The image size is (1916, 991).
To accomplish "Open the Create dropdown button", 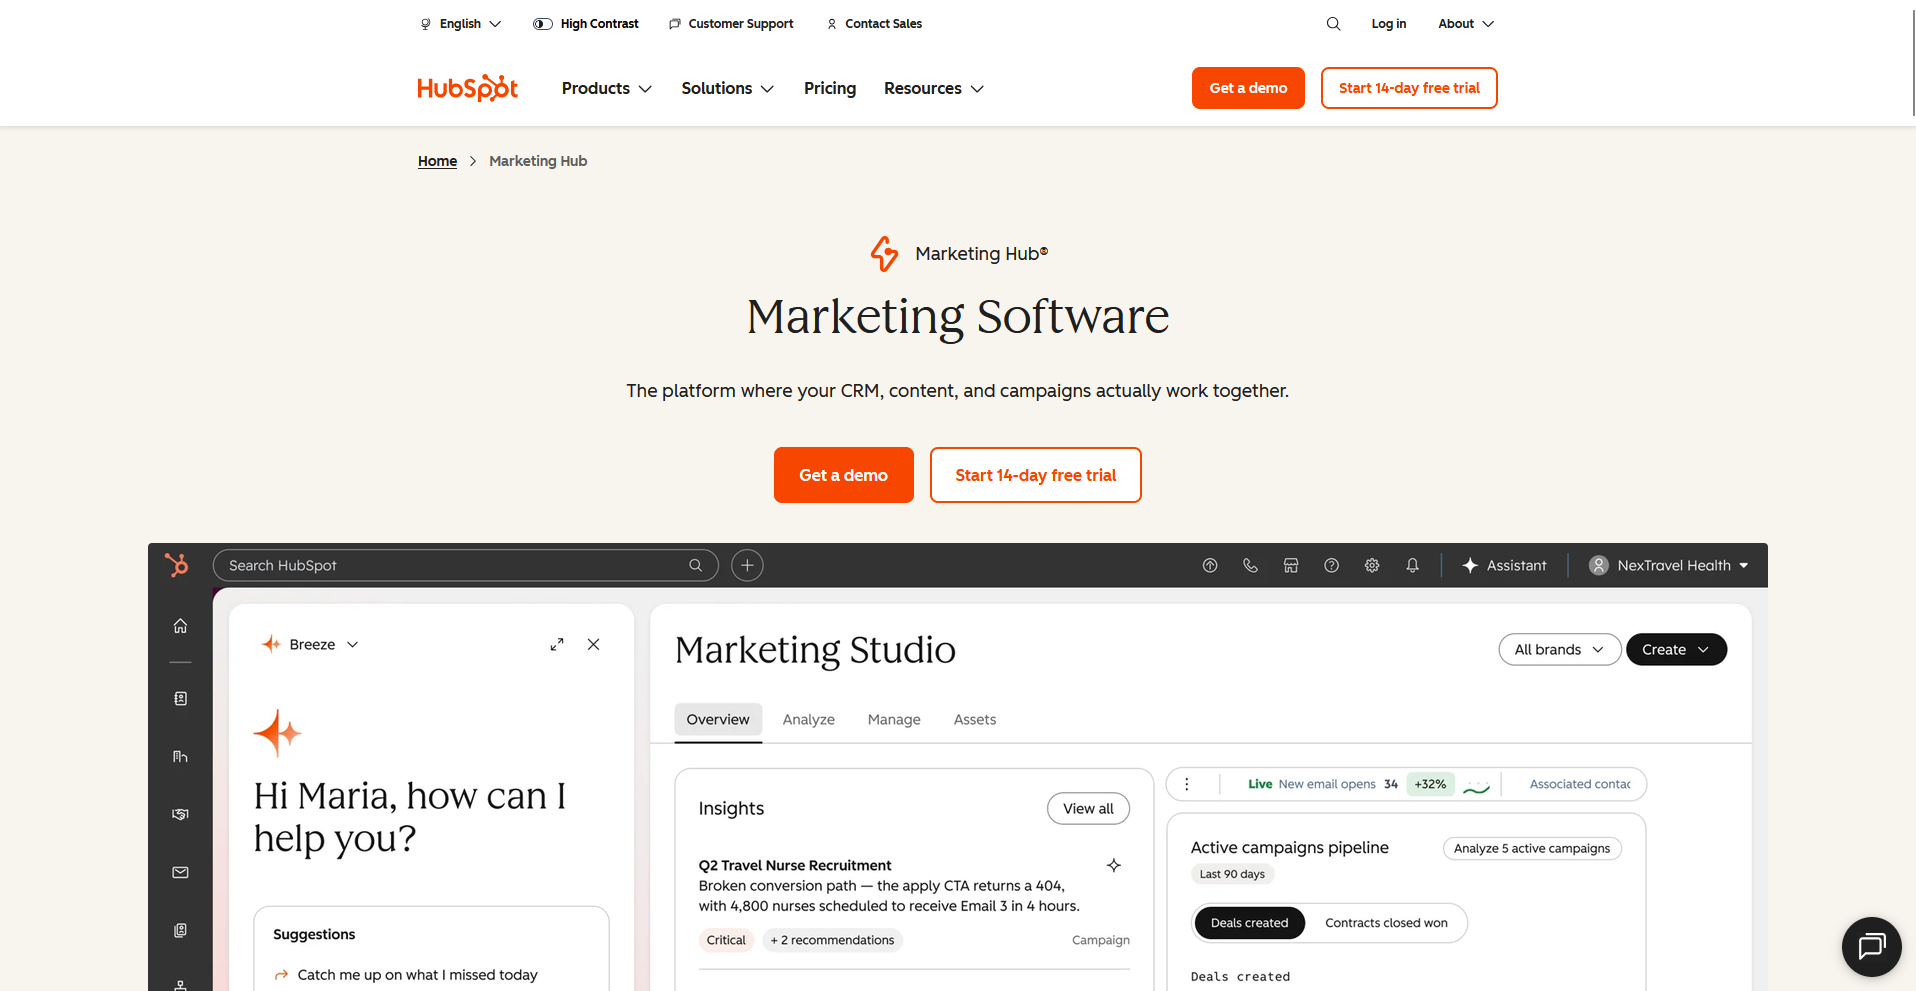I will pyautogui.click(x=1676, y=649).
